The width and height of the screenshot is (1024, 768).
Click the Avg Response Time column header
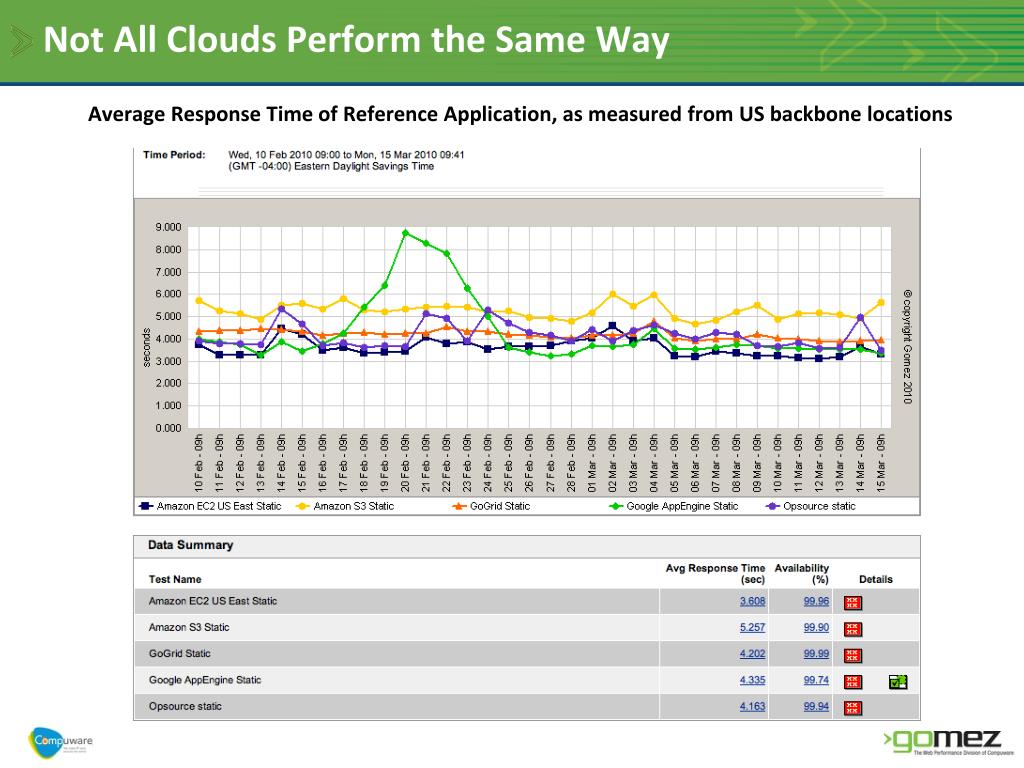[715, 573]
